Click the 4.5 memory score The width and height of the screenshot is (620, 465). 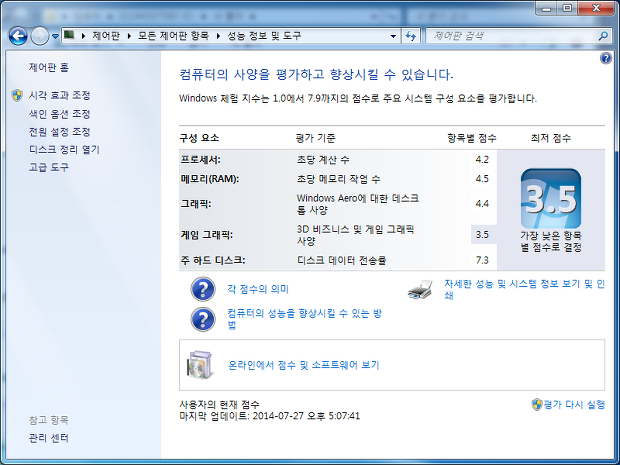[x=482, y=179]
